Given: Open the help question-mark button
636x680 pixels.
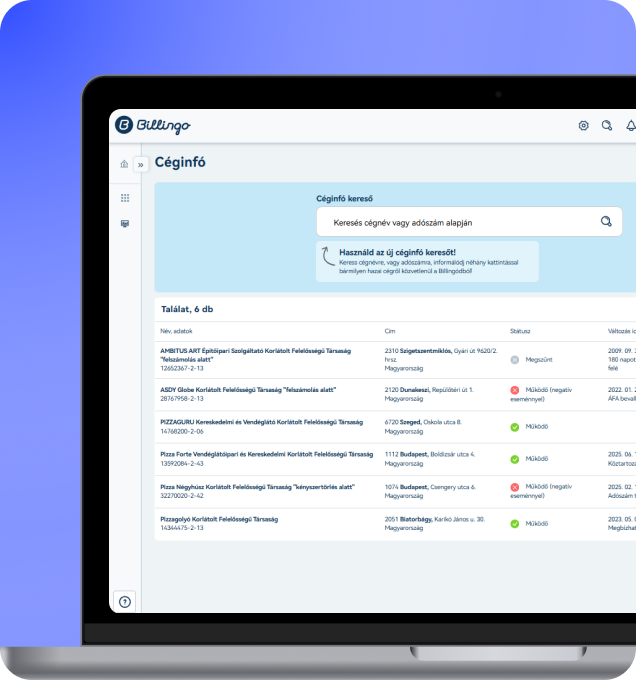Looking at the screenshot, I should (125, 602).
